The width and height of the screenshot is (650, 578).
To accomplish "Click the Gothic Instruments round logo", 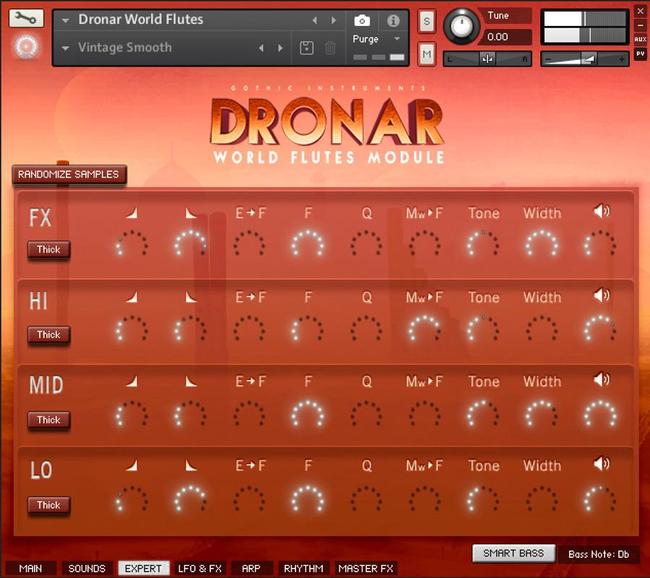I will [x=26, y=46].
